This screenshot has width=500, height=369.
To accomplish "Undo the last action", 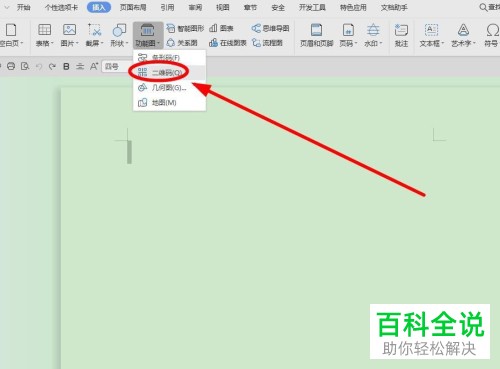I will pos(39,66).
